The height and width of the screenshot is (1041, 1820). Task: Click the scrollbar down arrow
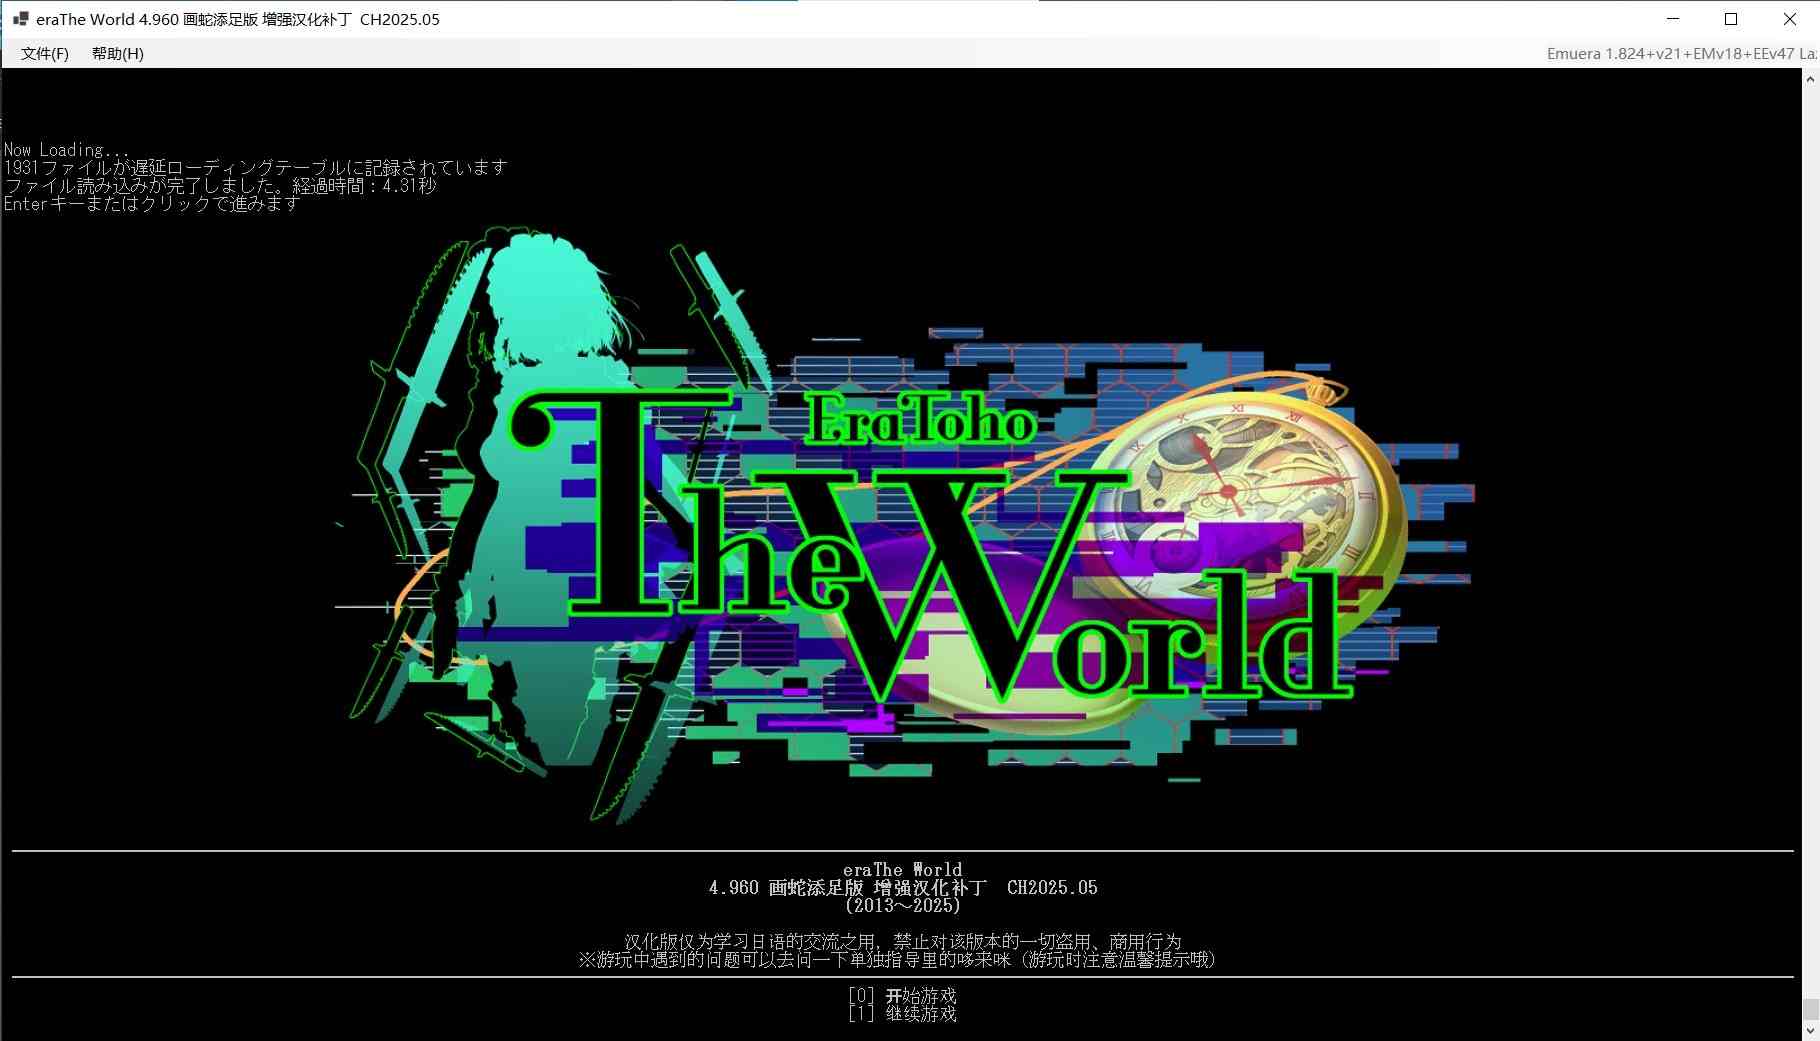1810,1030
